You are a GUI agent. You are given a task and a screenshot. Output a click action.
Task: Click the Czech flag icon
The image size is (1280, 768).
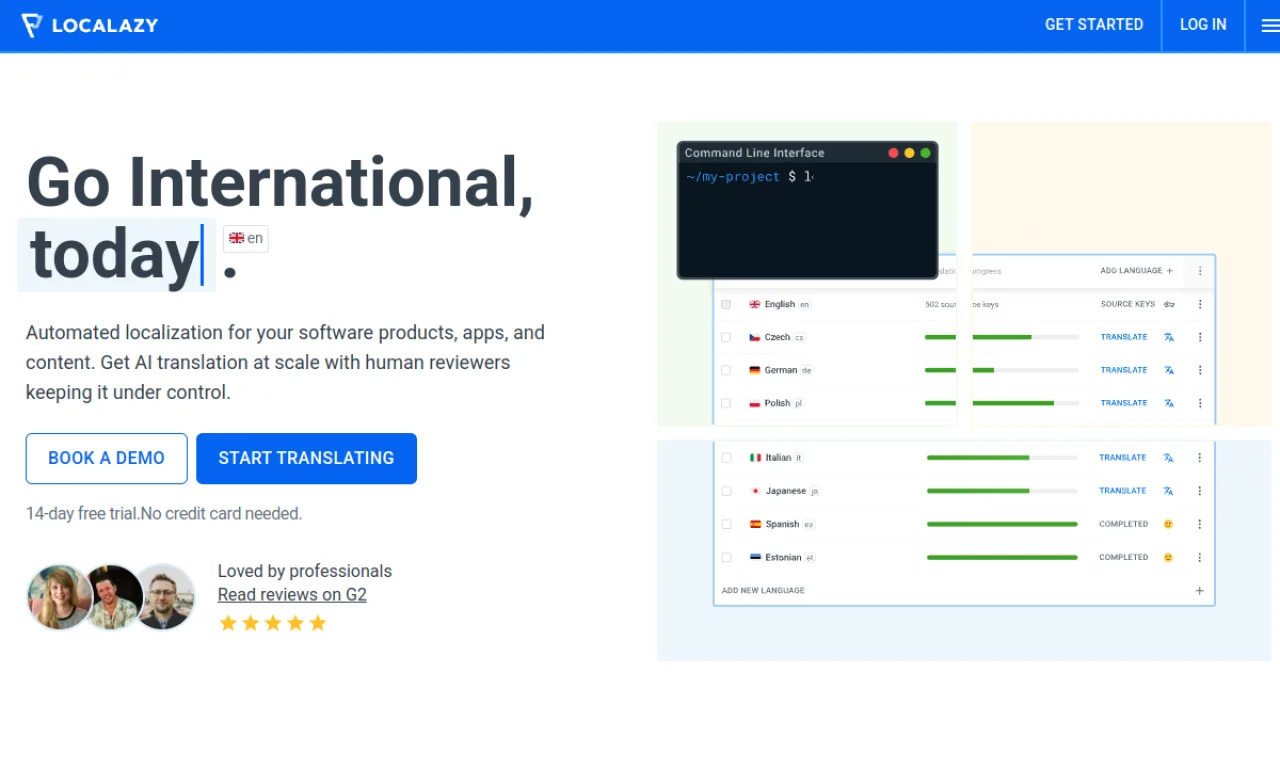point(755,337)
